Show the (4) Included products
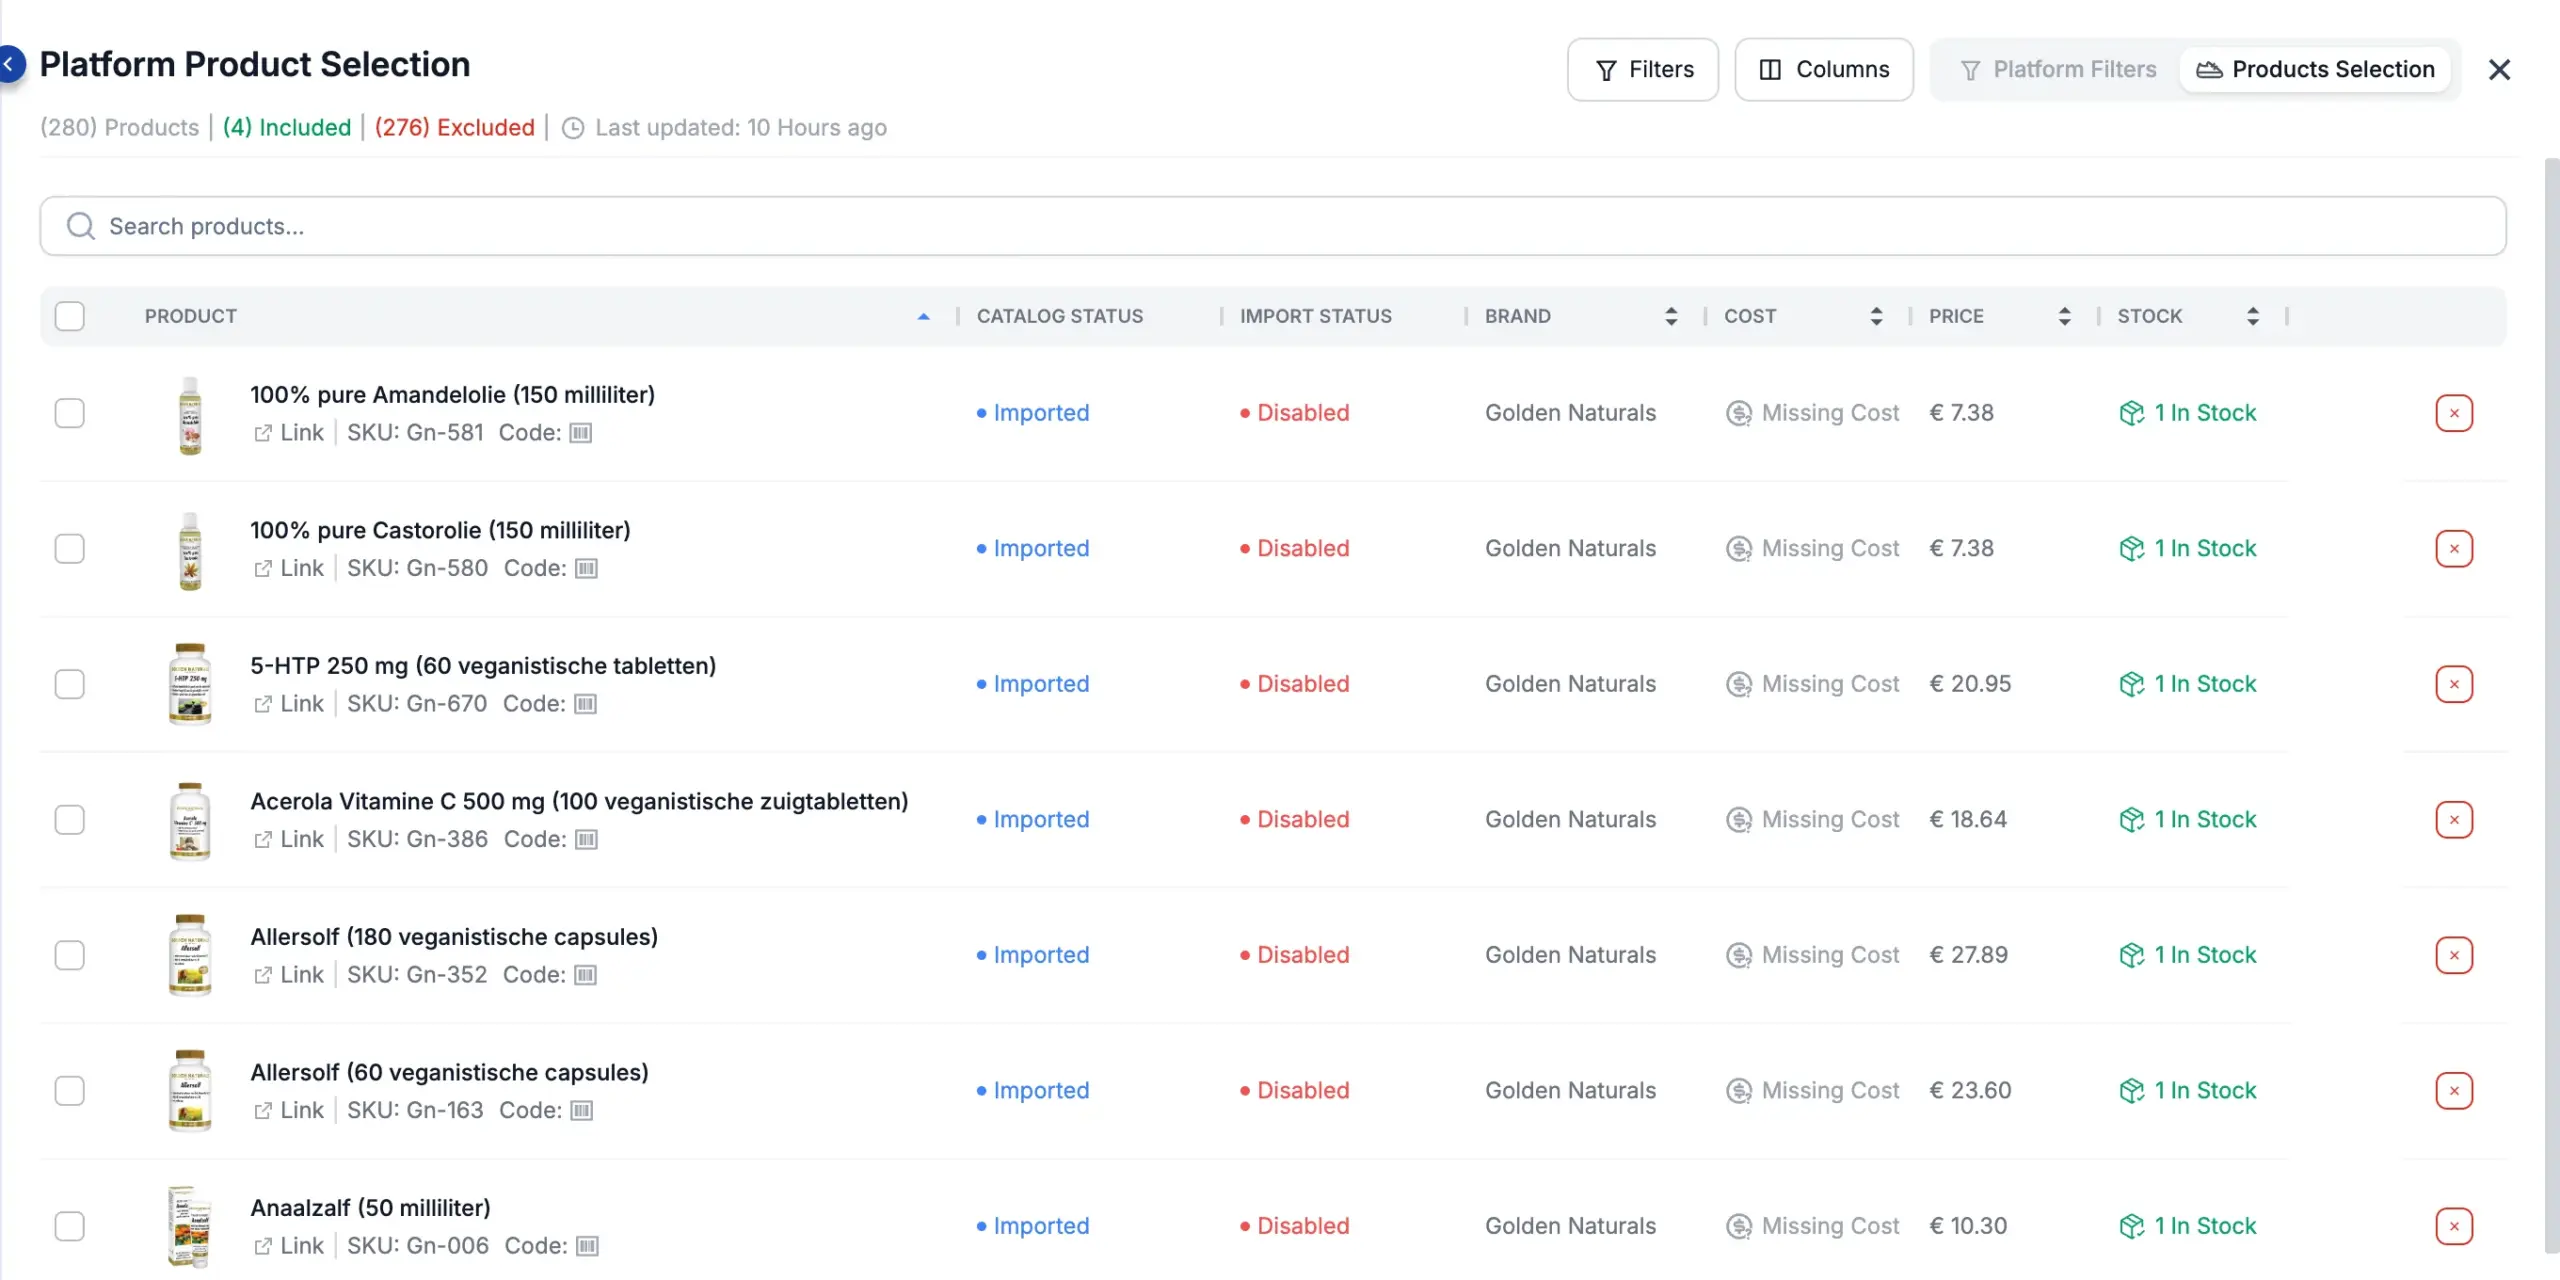 click(x=287, y=128)
